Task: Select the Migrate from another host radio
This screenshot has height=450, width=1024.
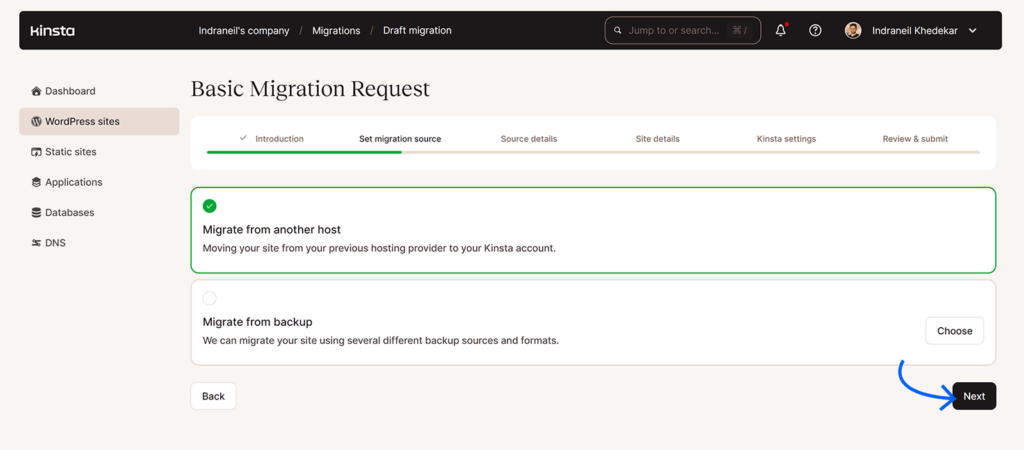Action: (x=210, y=206)
